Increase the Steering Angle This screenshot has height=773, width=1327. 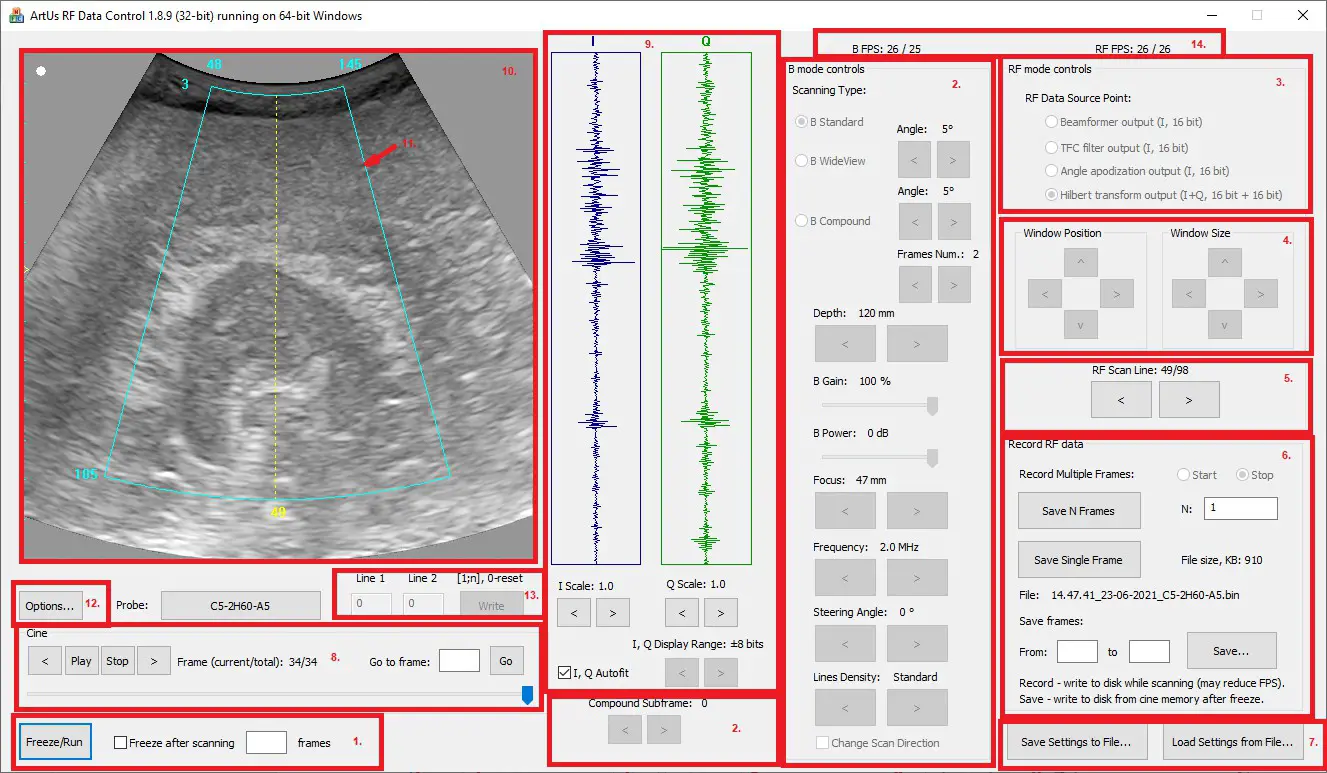tap(916, 643)
